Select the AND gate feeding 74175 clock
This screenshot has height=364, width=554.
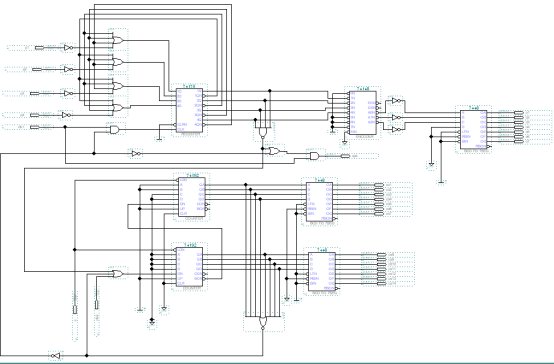[114, 130]
